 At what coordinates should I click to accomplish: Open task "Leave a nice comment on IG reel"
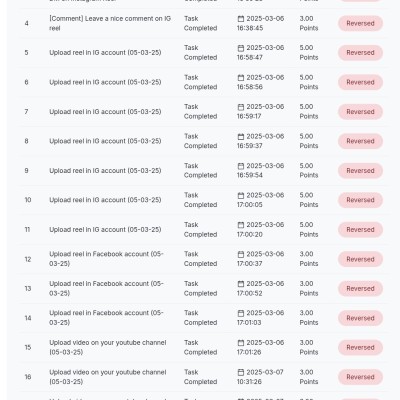[x=110, y=23]
